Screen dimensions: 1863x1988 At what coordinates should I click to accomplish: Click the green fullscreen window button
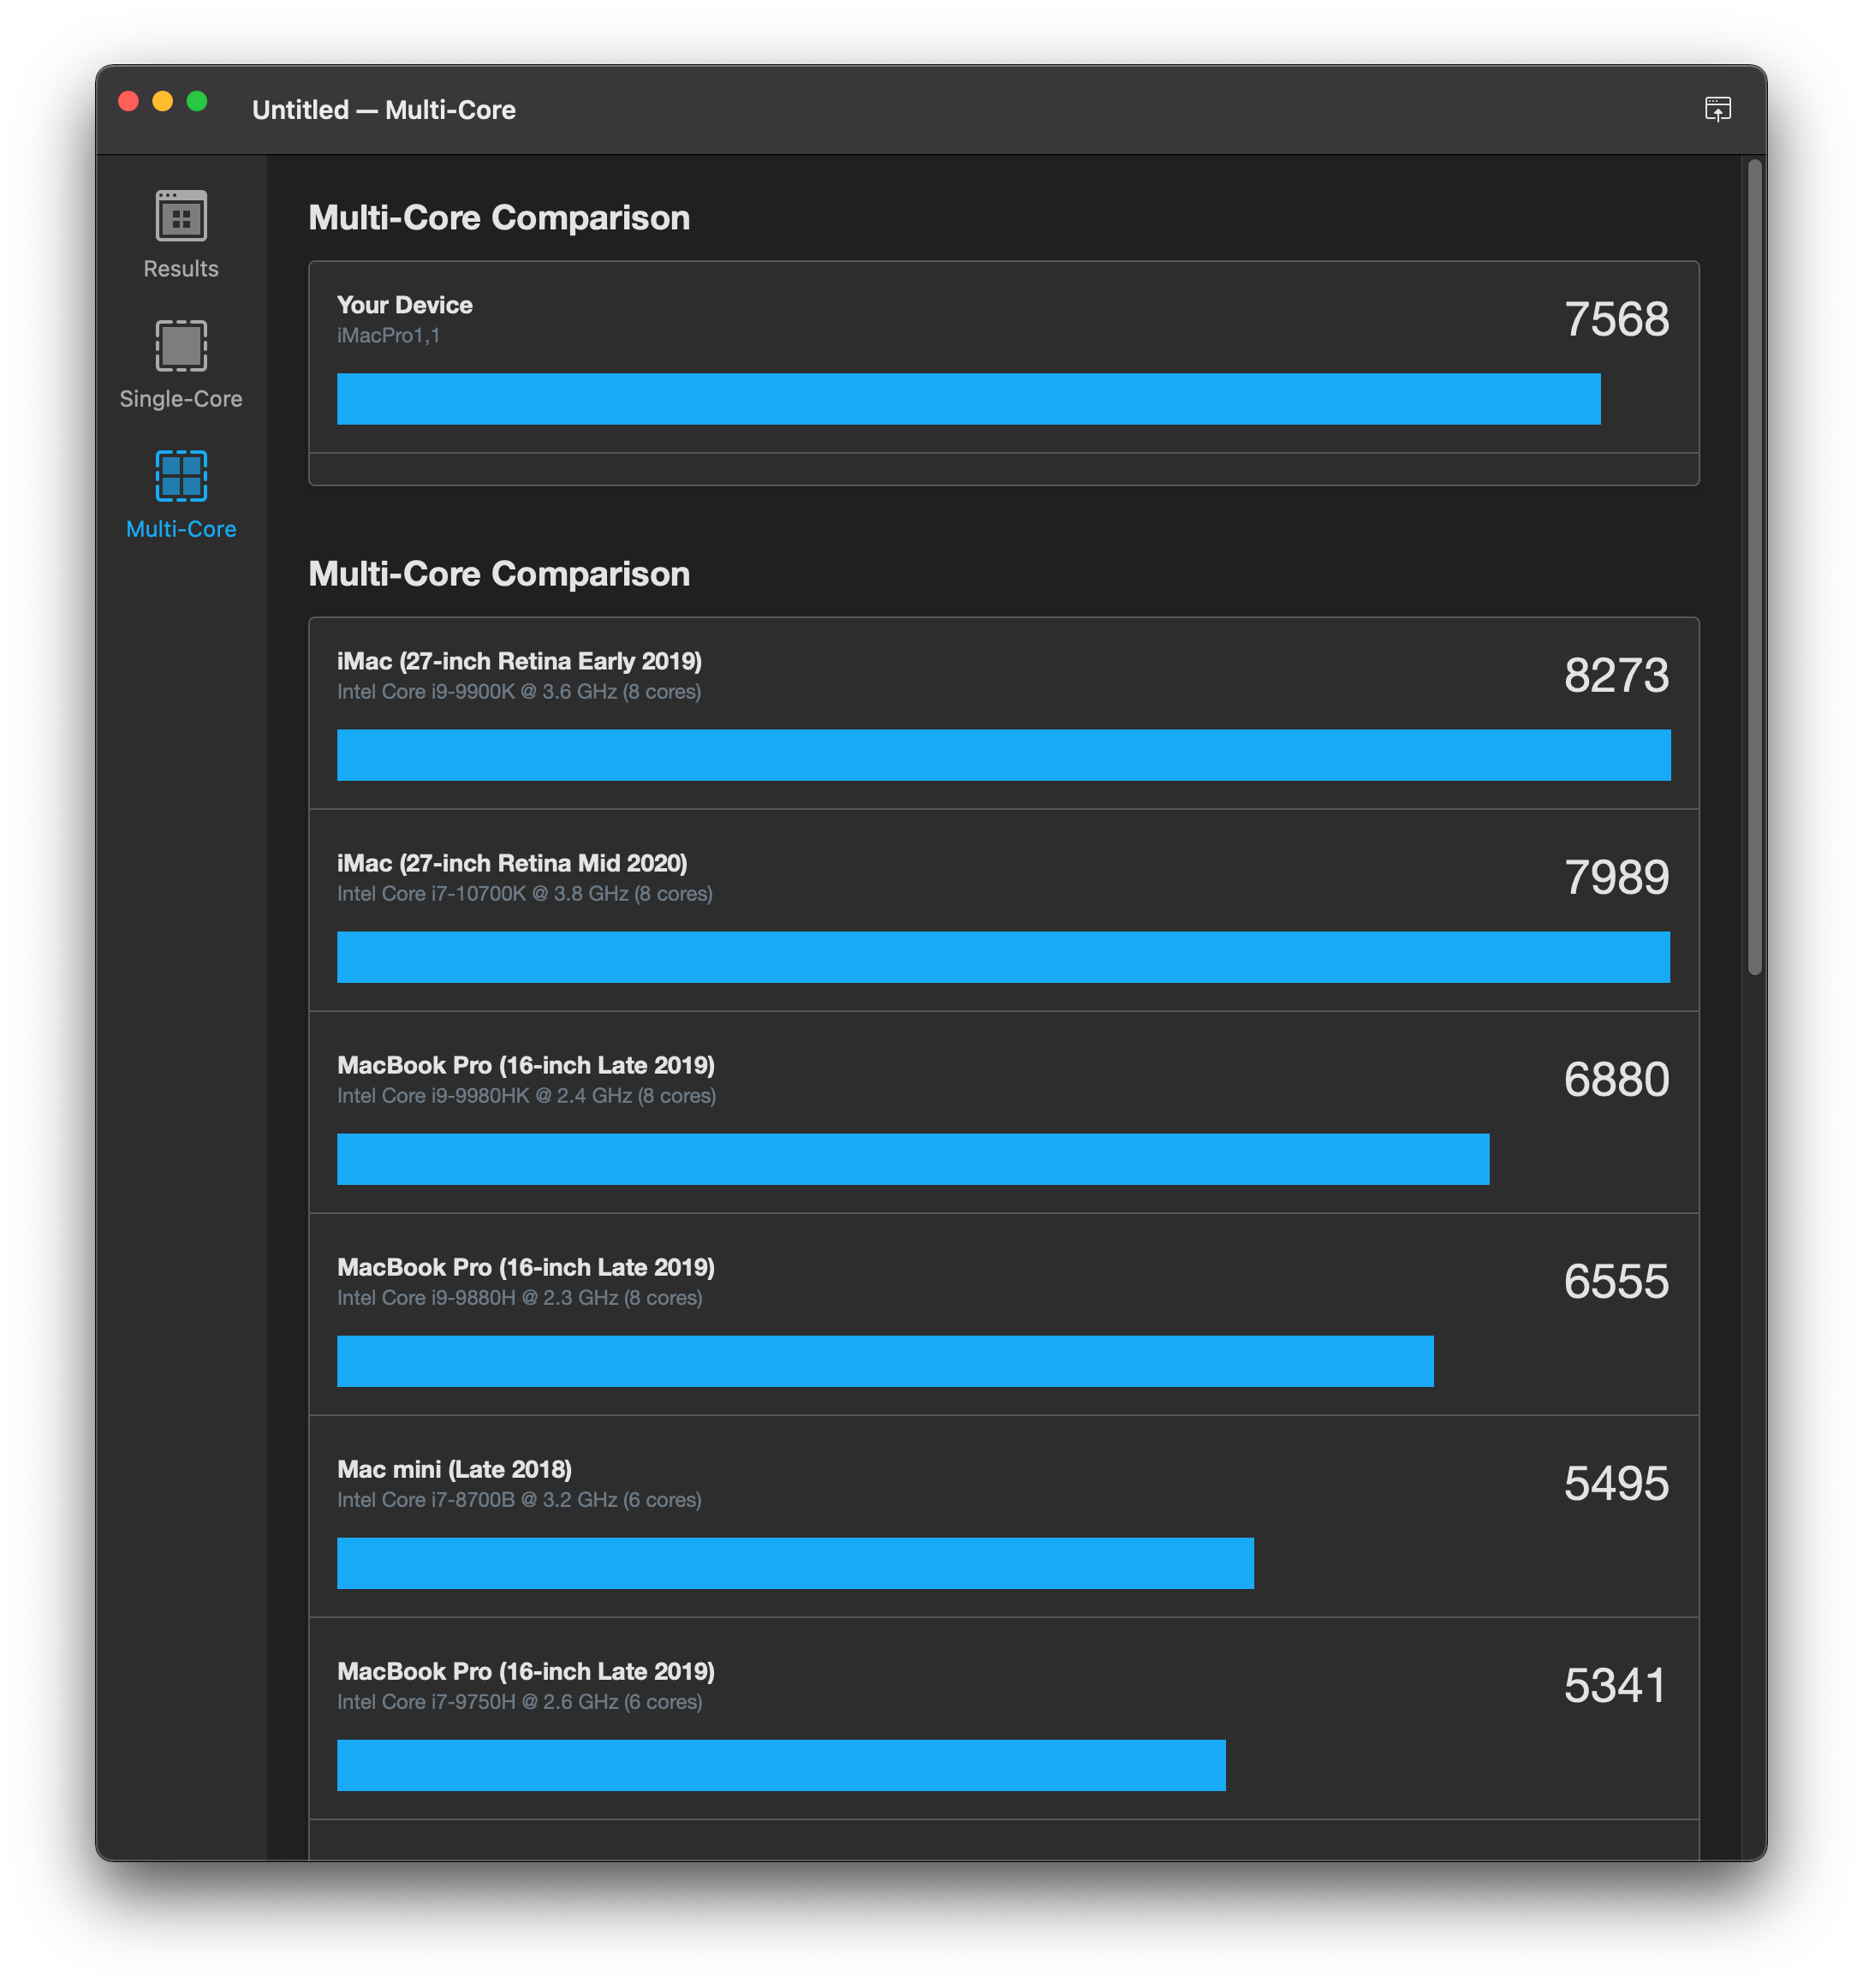coord(197,102)
